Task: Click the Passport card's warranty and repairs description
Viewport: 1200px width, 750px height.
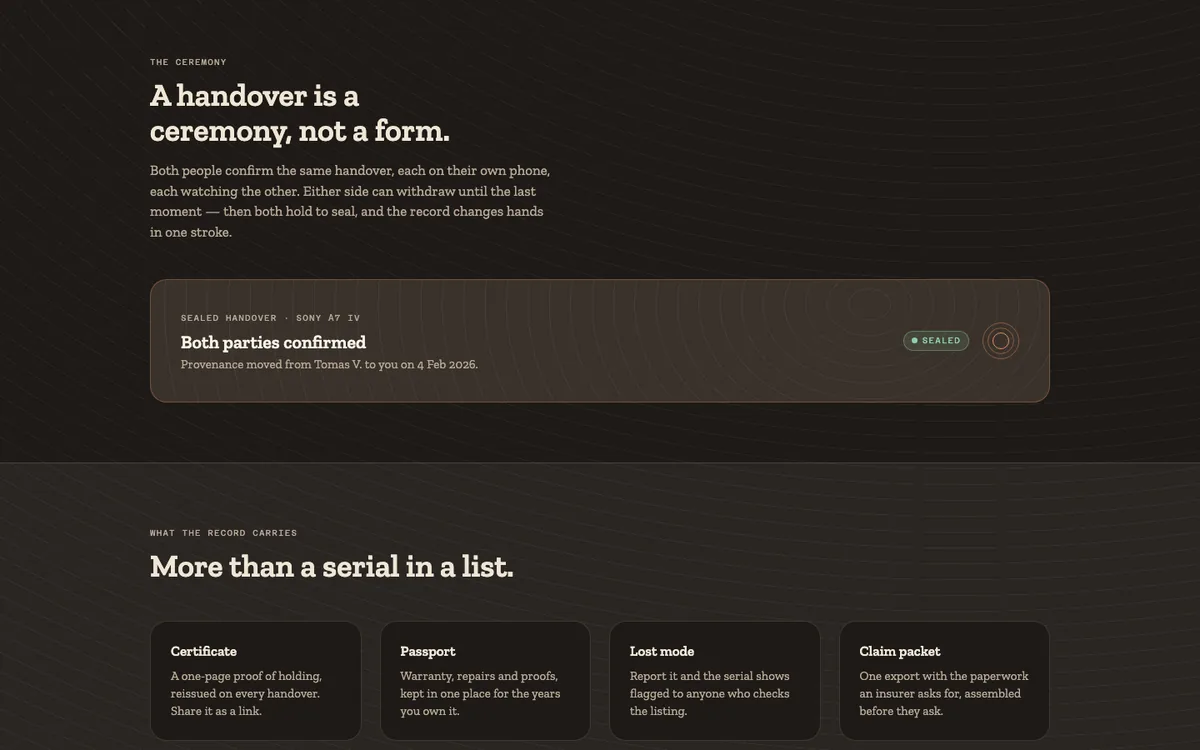Action: tap(480, 694)
